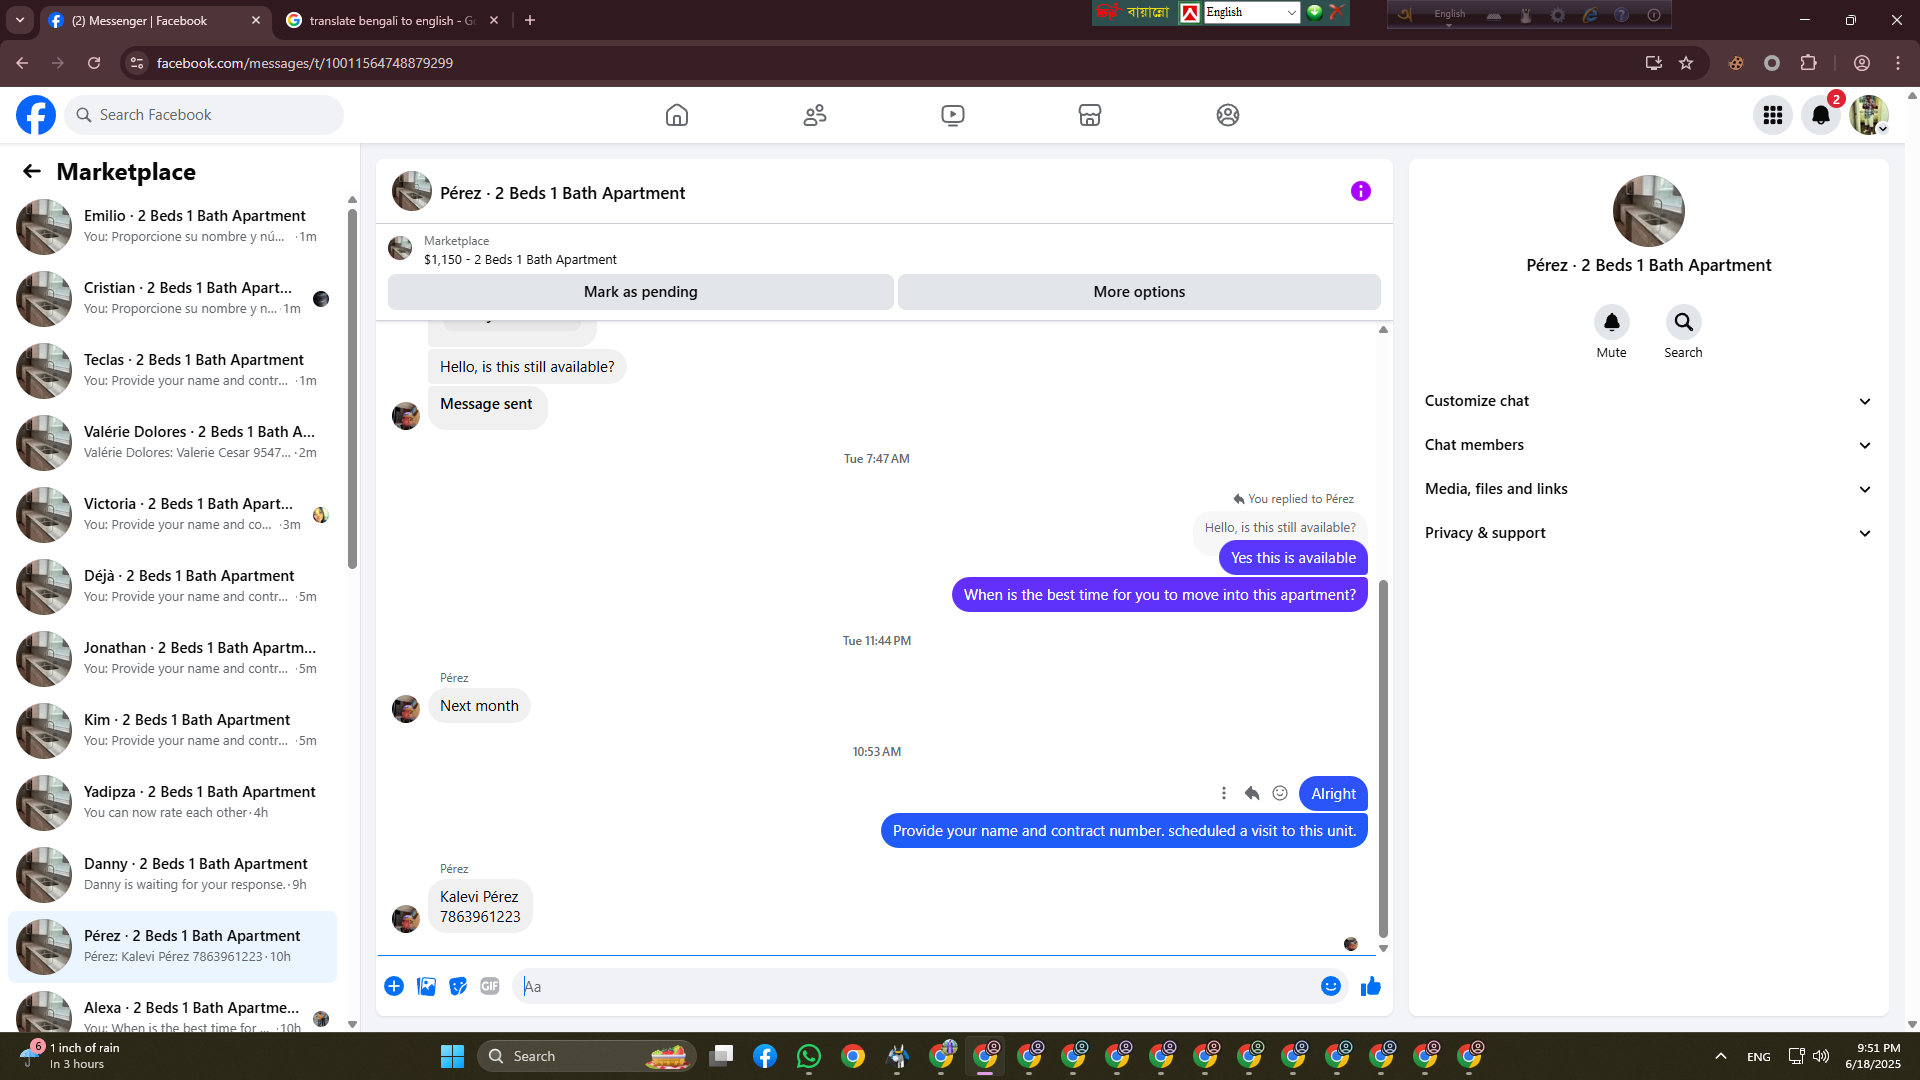Reload the page
This screenshot has width=1920, height=1080.
point(94,63)
